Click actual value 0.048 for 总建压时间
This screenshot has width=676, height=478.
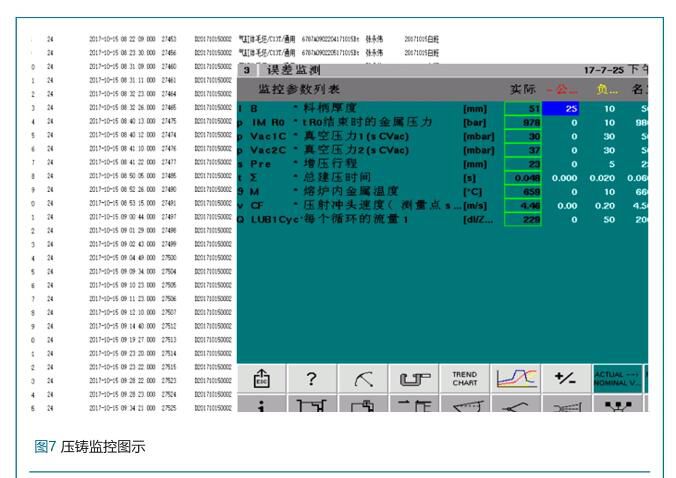pyautogui.click(x=523, y=178)
